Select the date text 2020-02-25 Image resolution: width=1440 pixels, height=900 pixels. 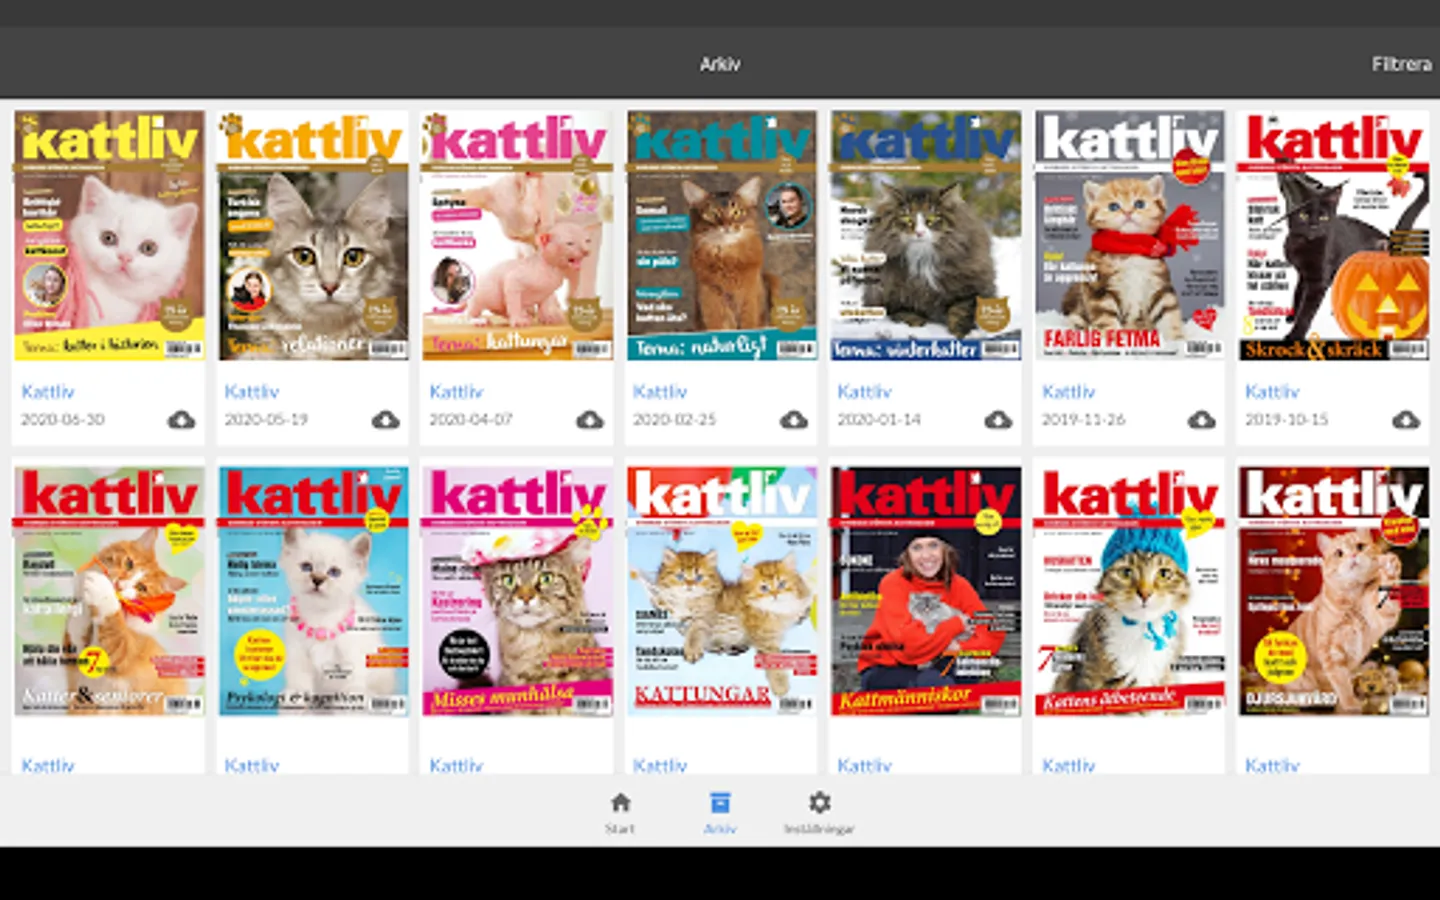point(675,419)
